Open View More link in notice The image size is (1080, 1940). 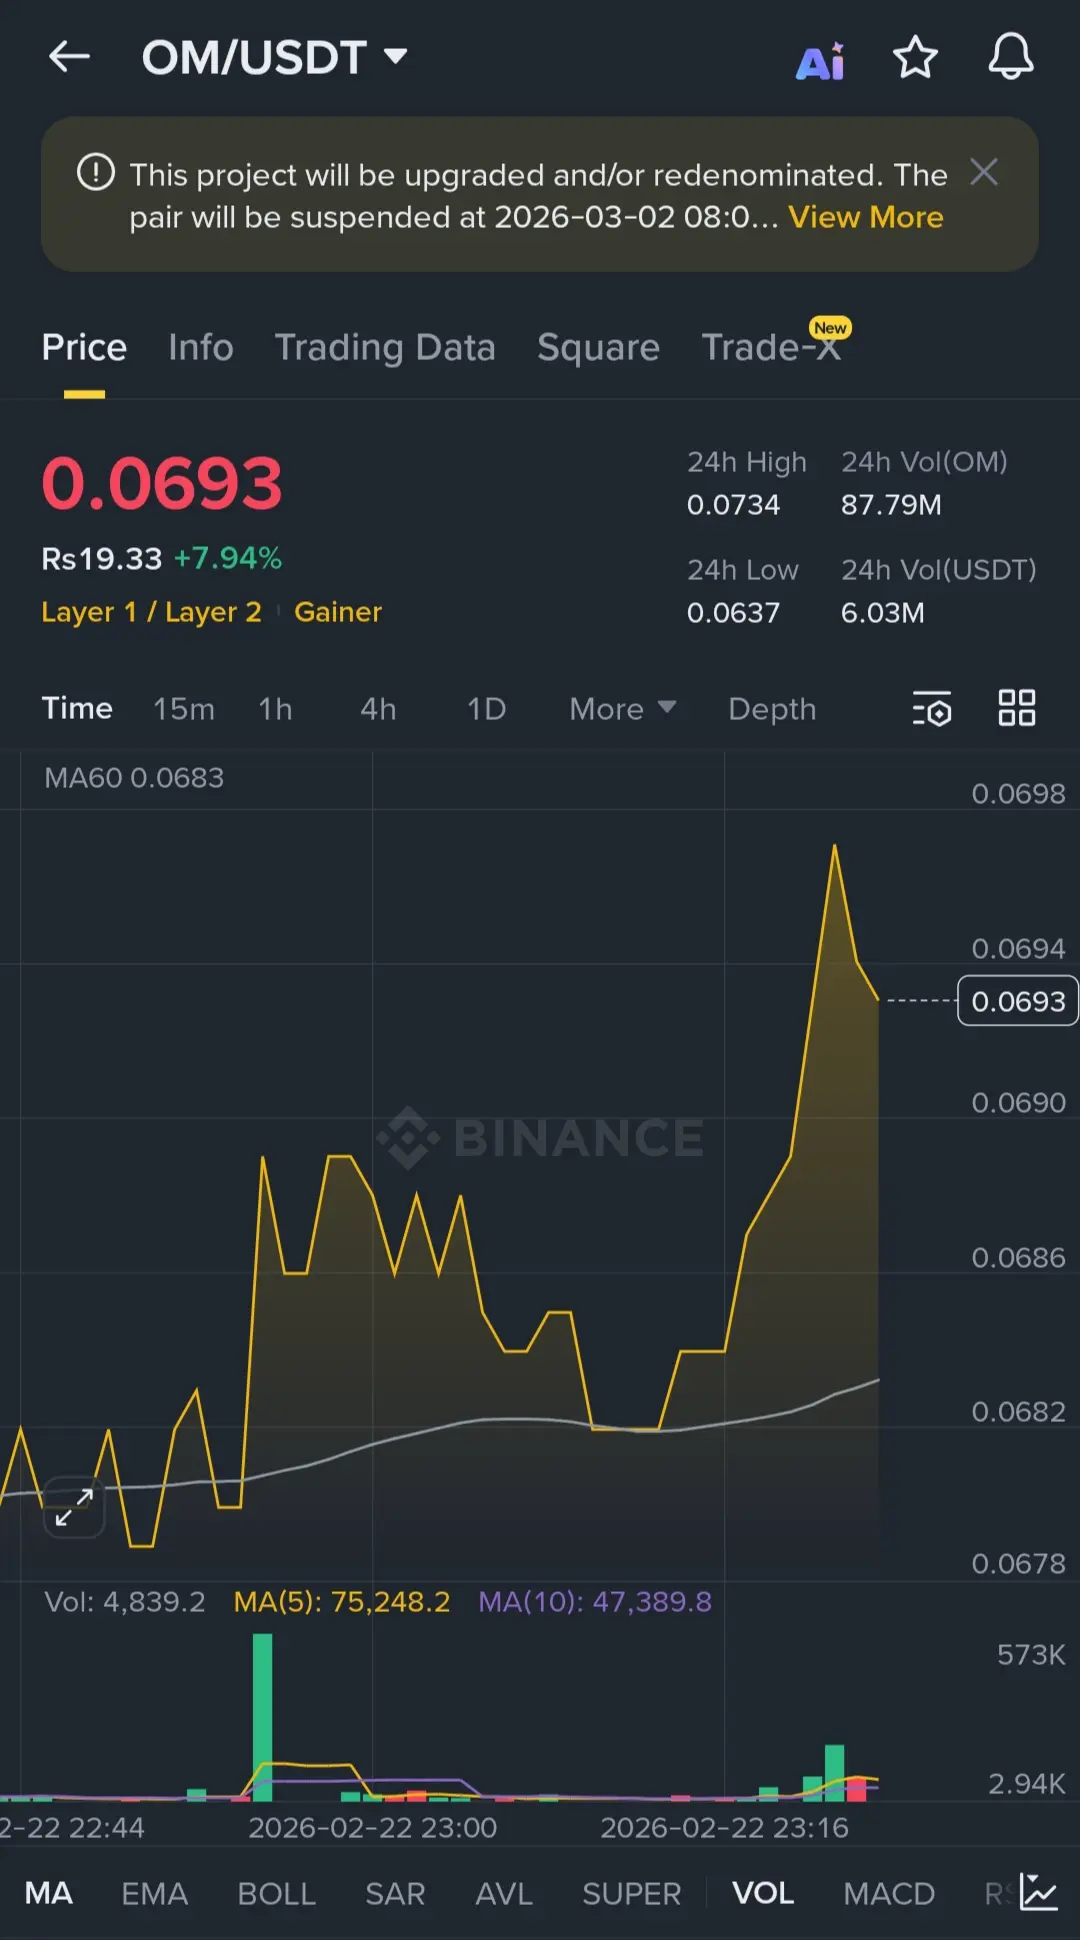click(866, 217)
